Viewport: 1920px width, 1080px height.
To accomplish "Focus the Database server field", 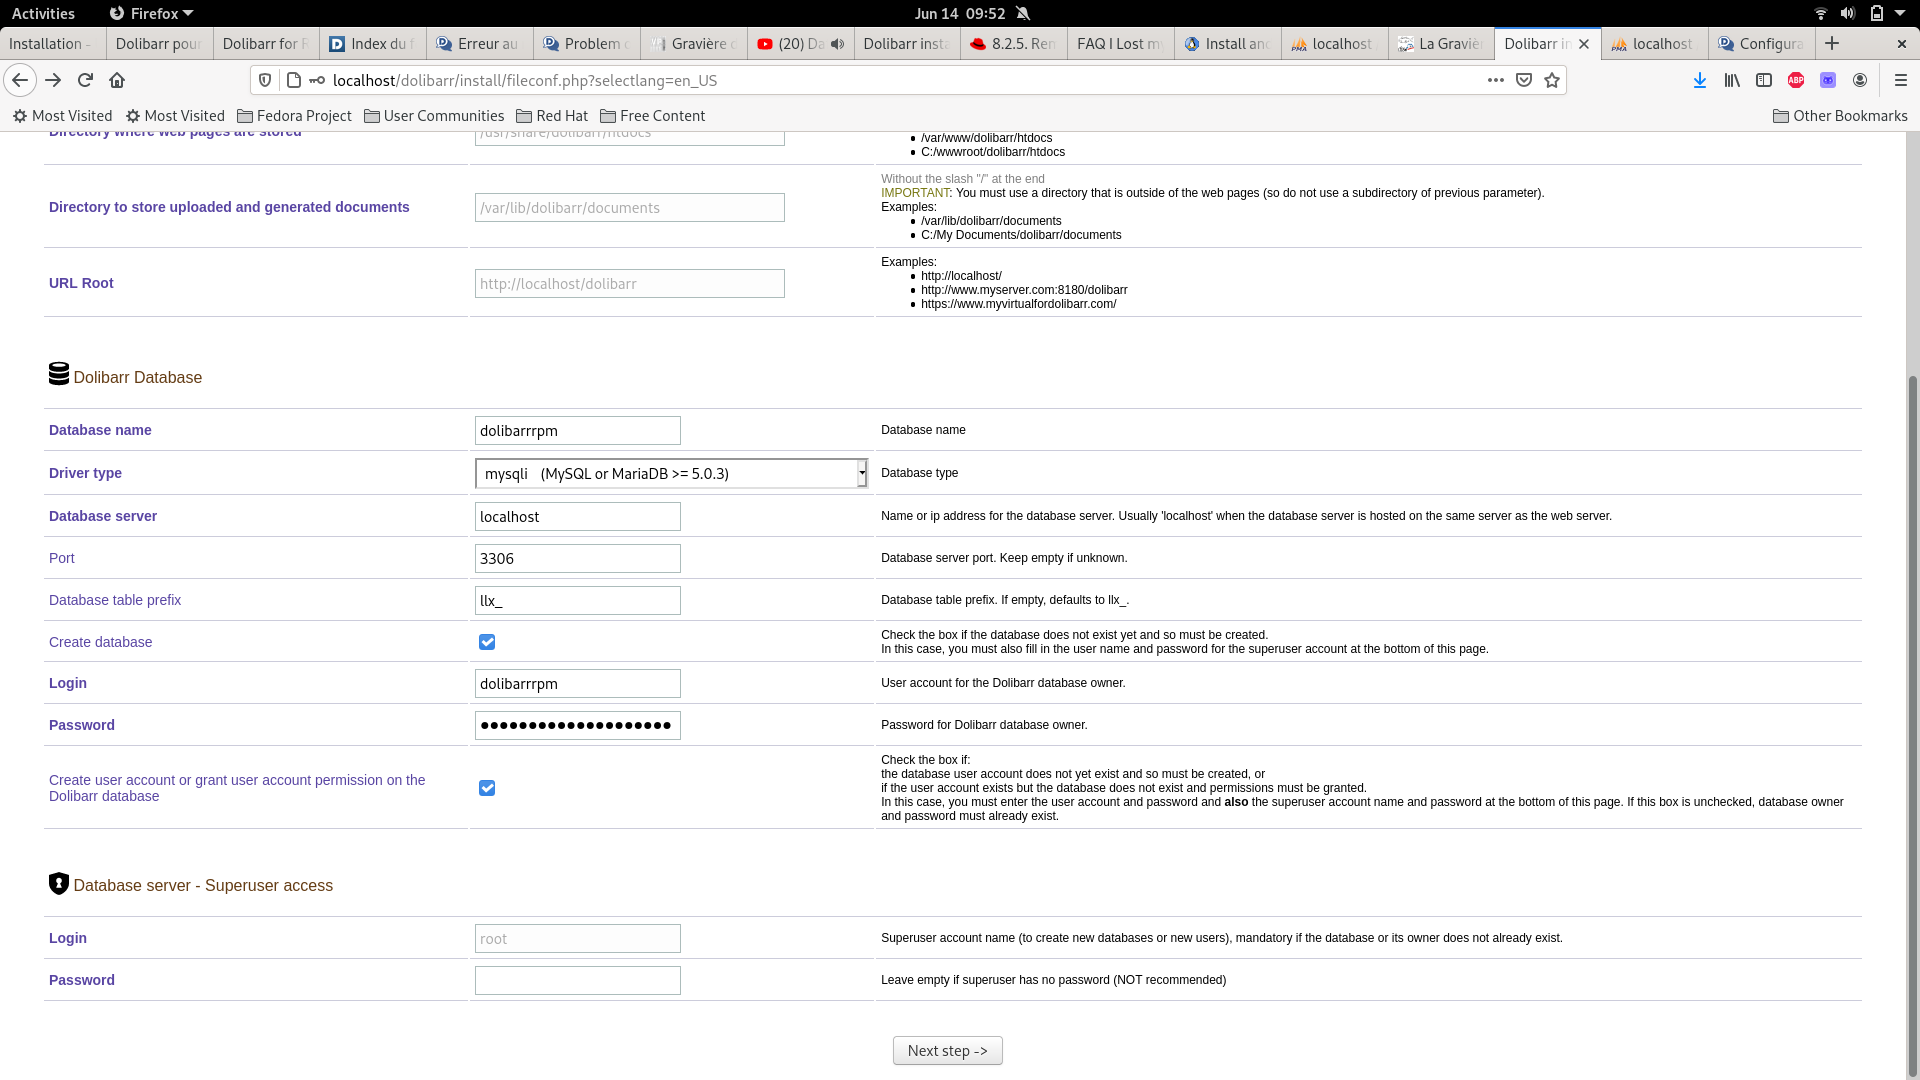I will coord(578,517).
